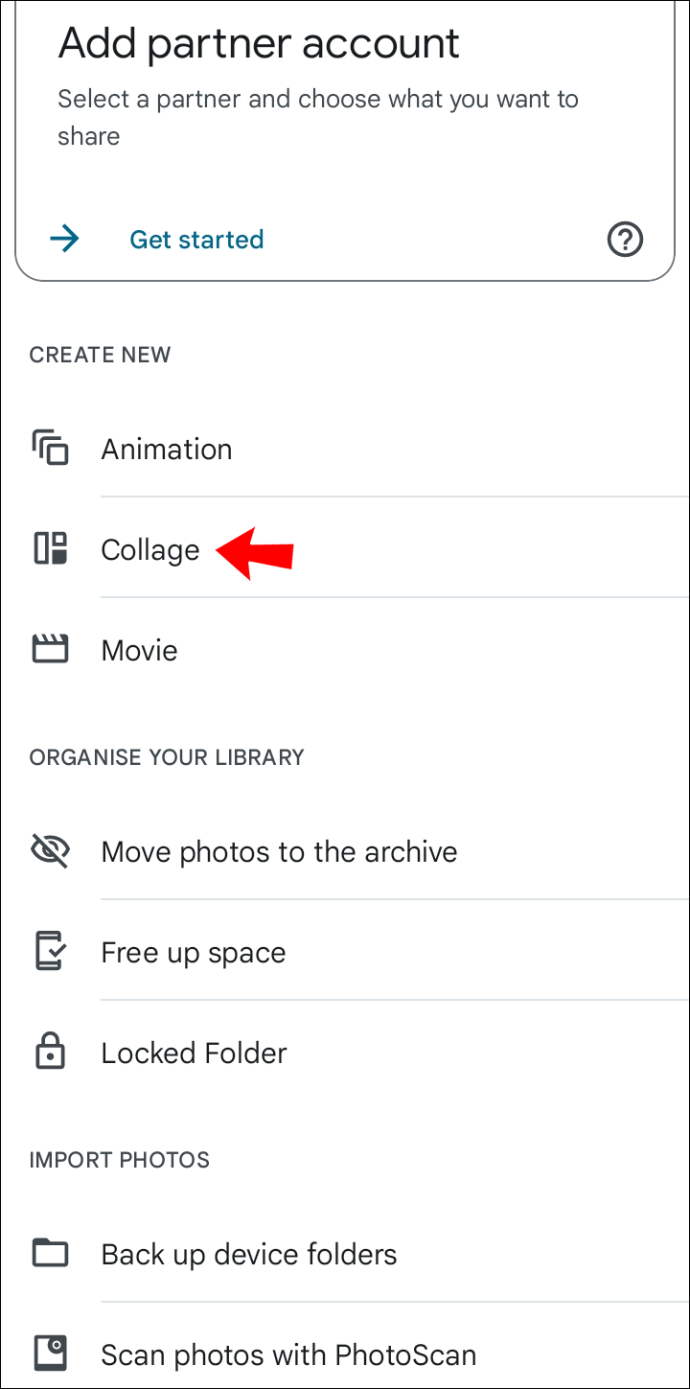Tap the arrow beside Get started
690x1389 pixels.
click(65, 239)
